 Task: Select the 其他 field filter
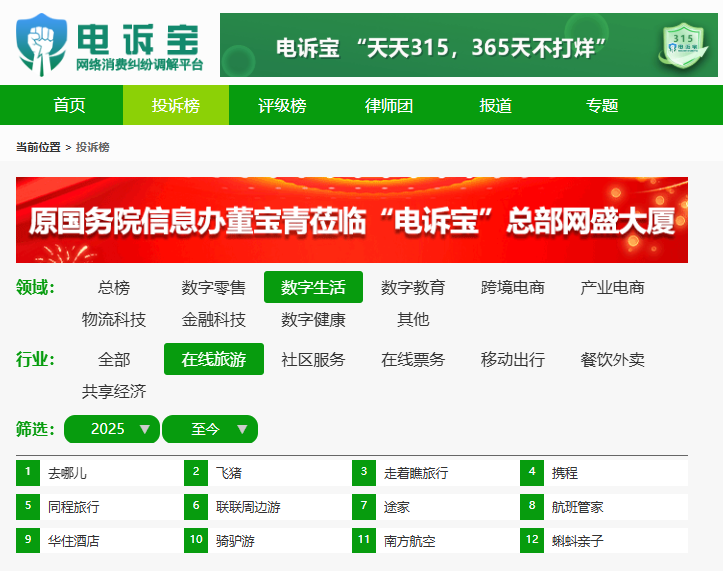click(x=413, y=319)
